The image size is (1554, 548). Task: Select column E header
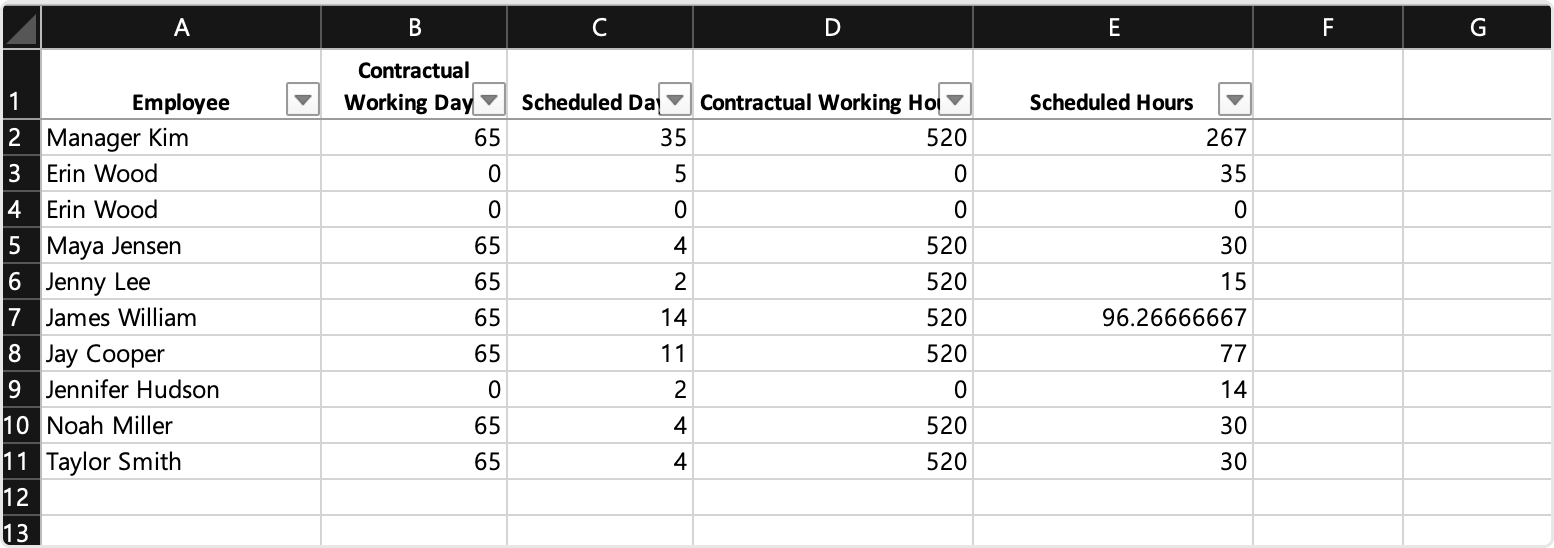pyautogui.click(x=1113, y=28)
